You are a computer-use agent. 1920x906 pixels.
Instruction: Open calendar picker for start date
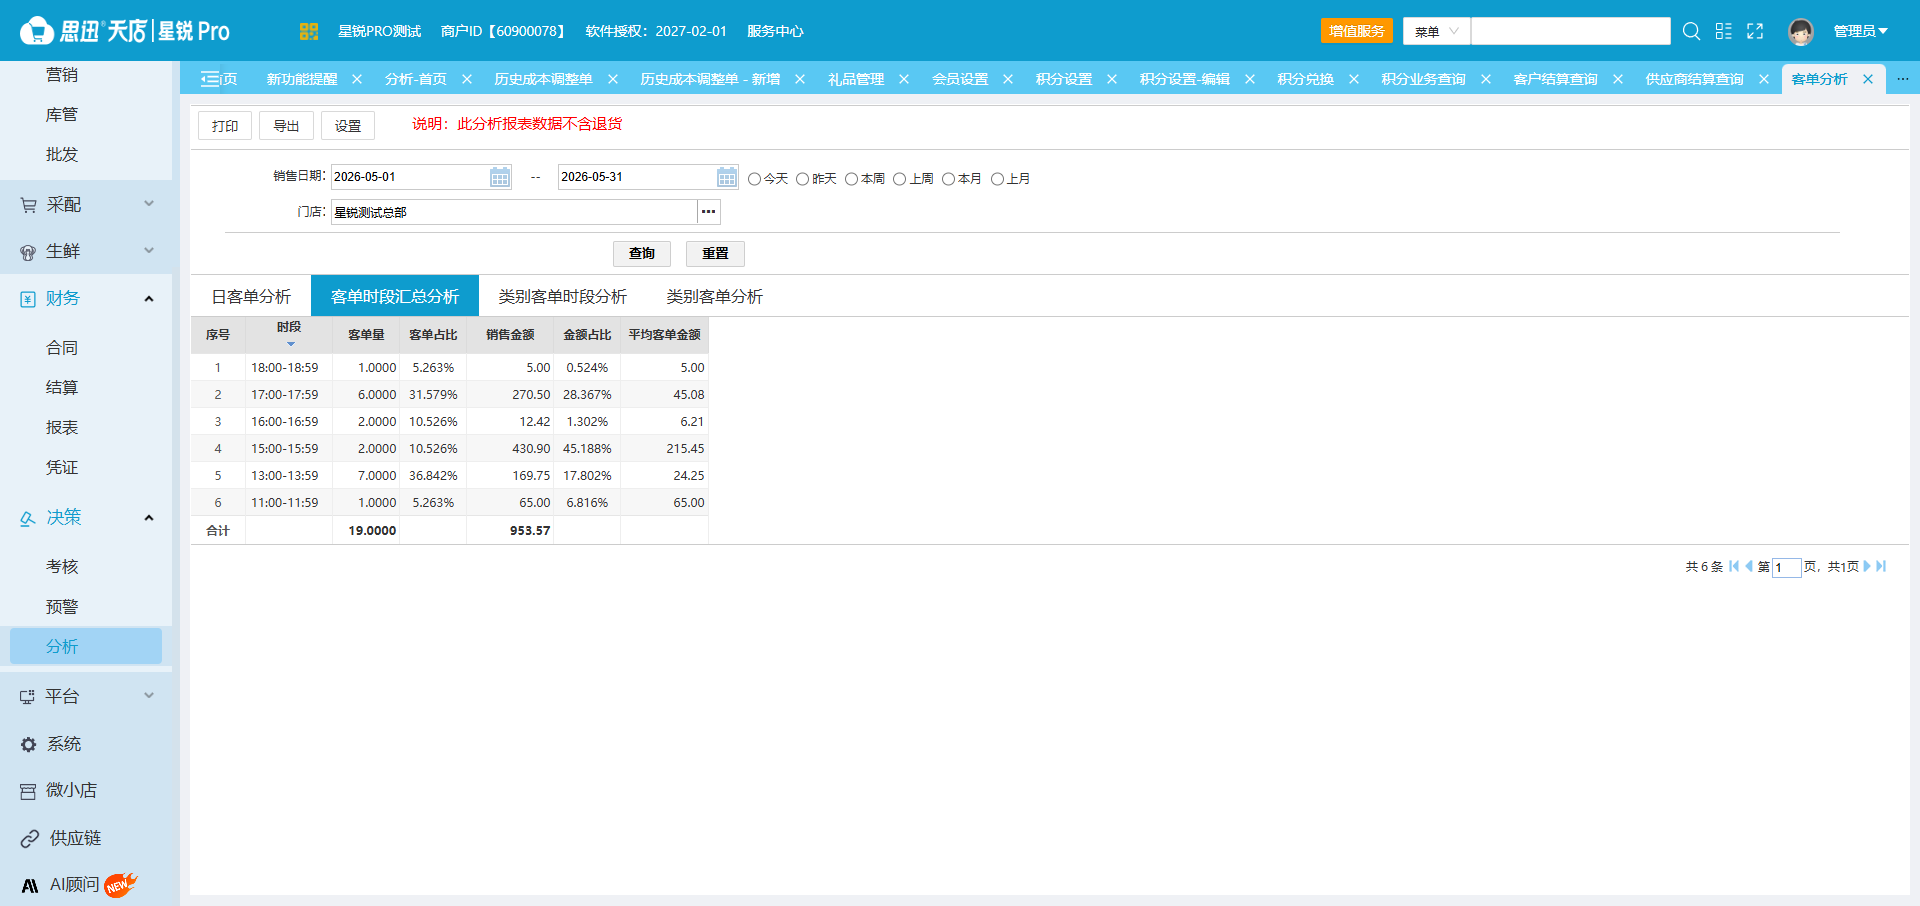(x=500, y=177)
